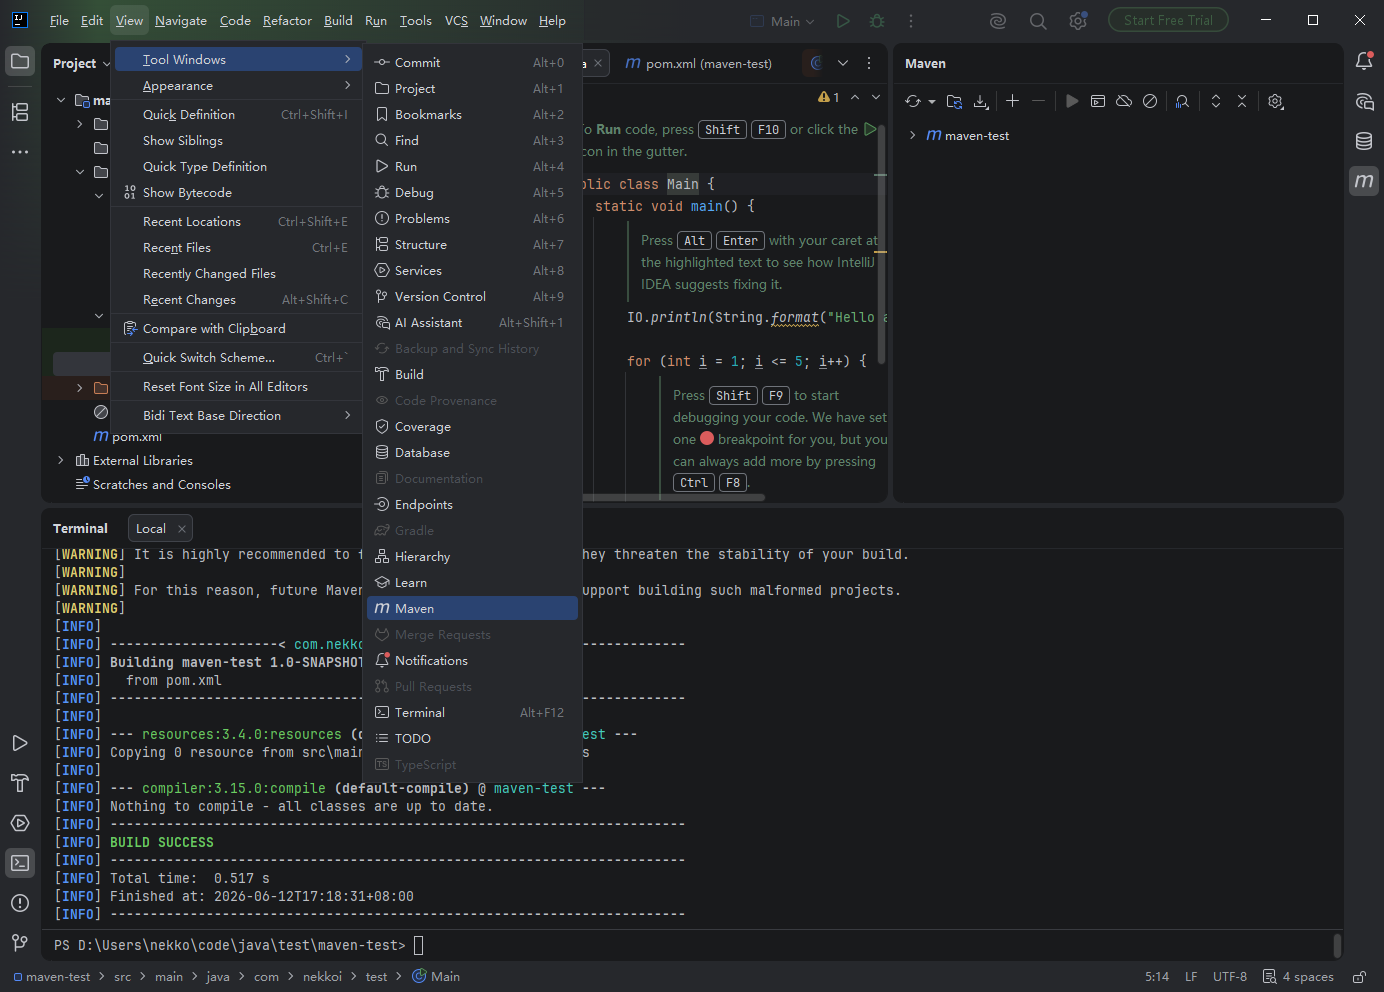Image resolution: width=1384 pixels, height=992 pixels.
Task: Click Maven download sources icon
Action: (981, 101)
